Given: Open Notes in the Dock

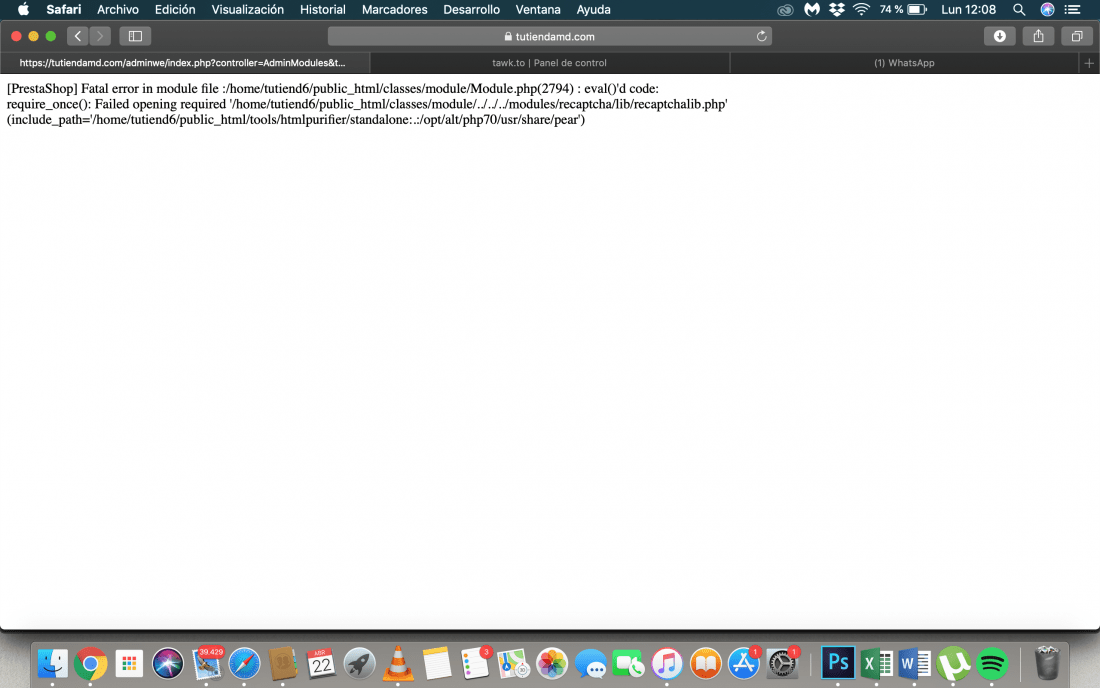Looking at the screenshot, I should point(436,663).
